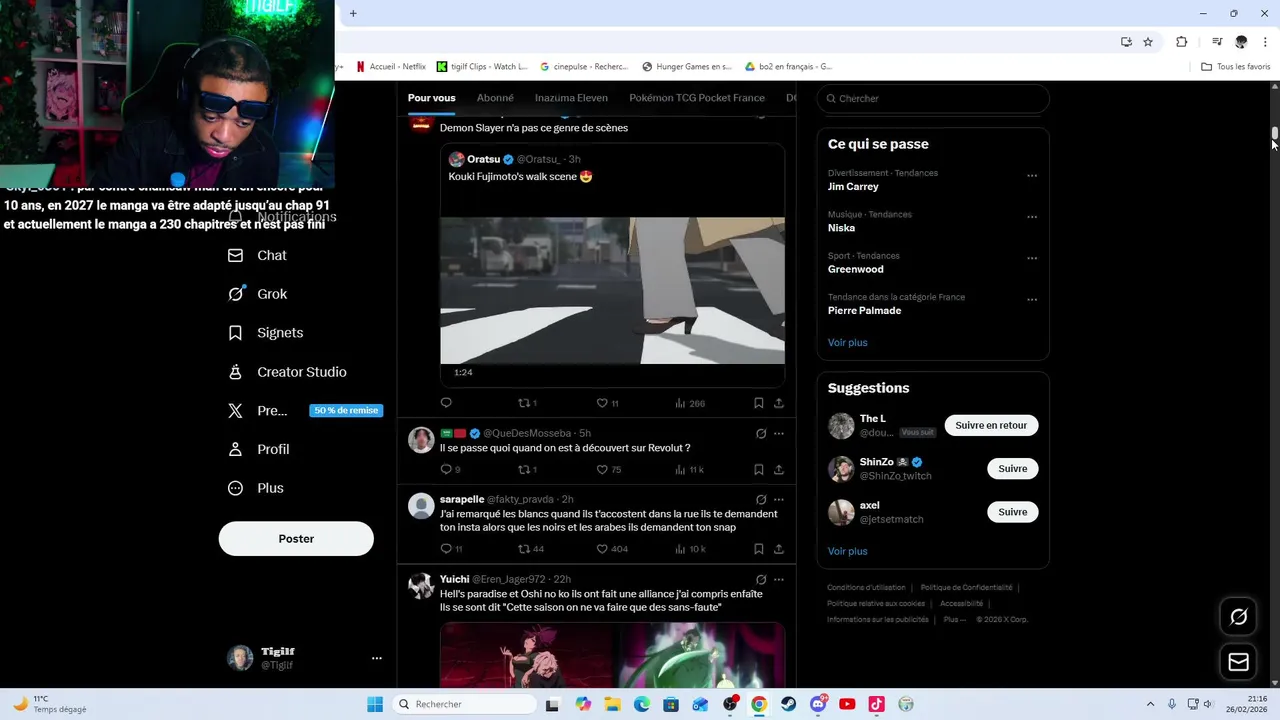The width and height of the screenshot is (1280, 720).
Task: Click Voir plus under Suggestions
Action: 847,551
